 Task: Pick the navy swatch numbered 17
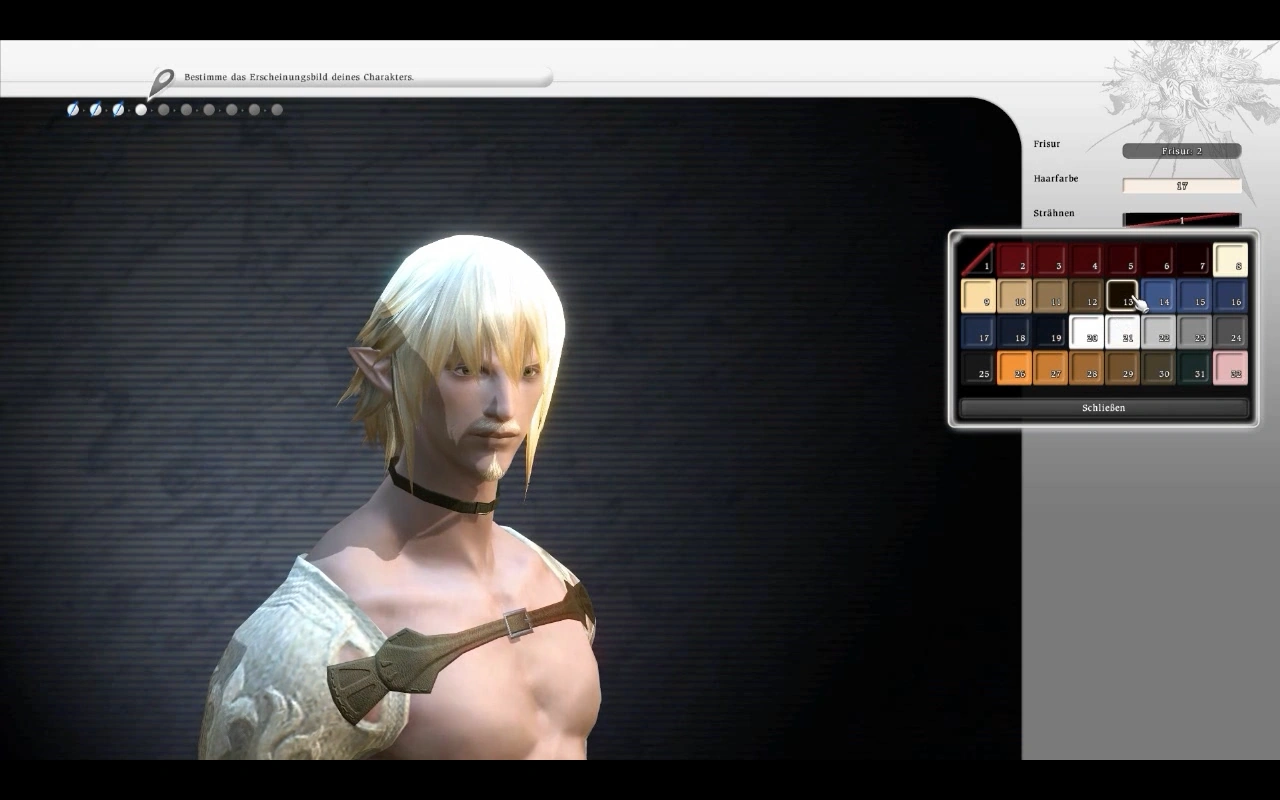pos(978,332)
